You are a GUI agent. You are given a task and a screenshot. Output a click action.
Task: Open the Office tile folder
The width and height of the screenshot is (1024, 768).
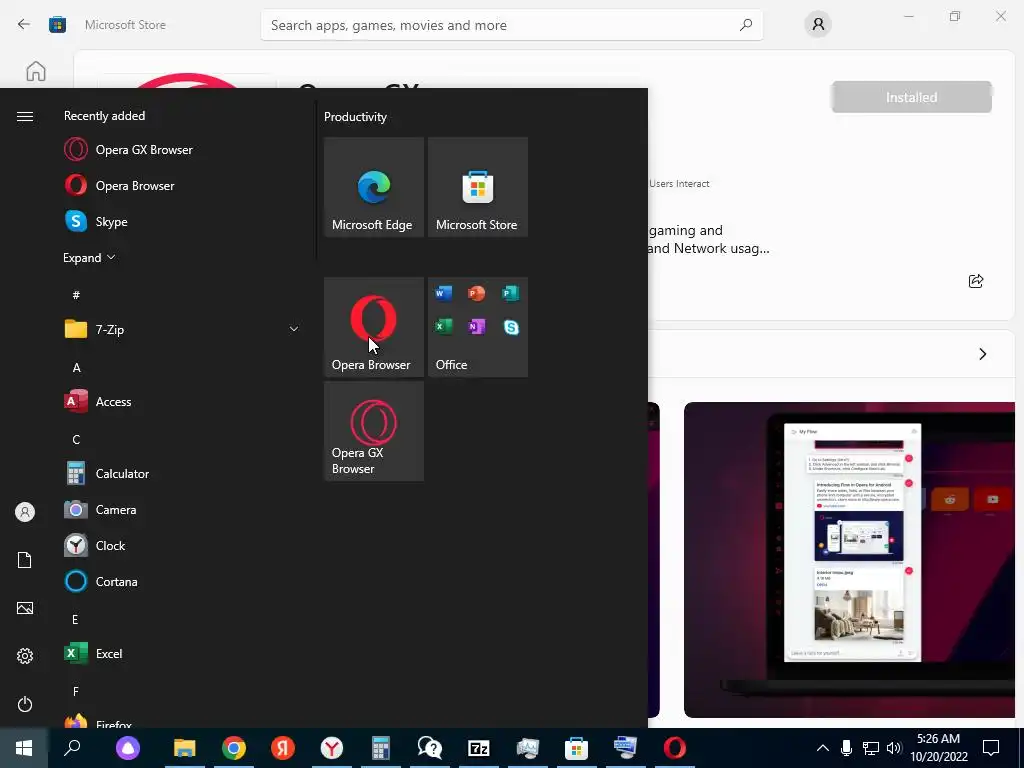(x=477, y=327)
